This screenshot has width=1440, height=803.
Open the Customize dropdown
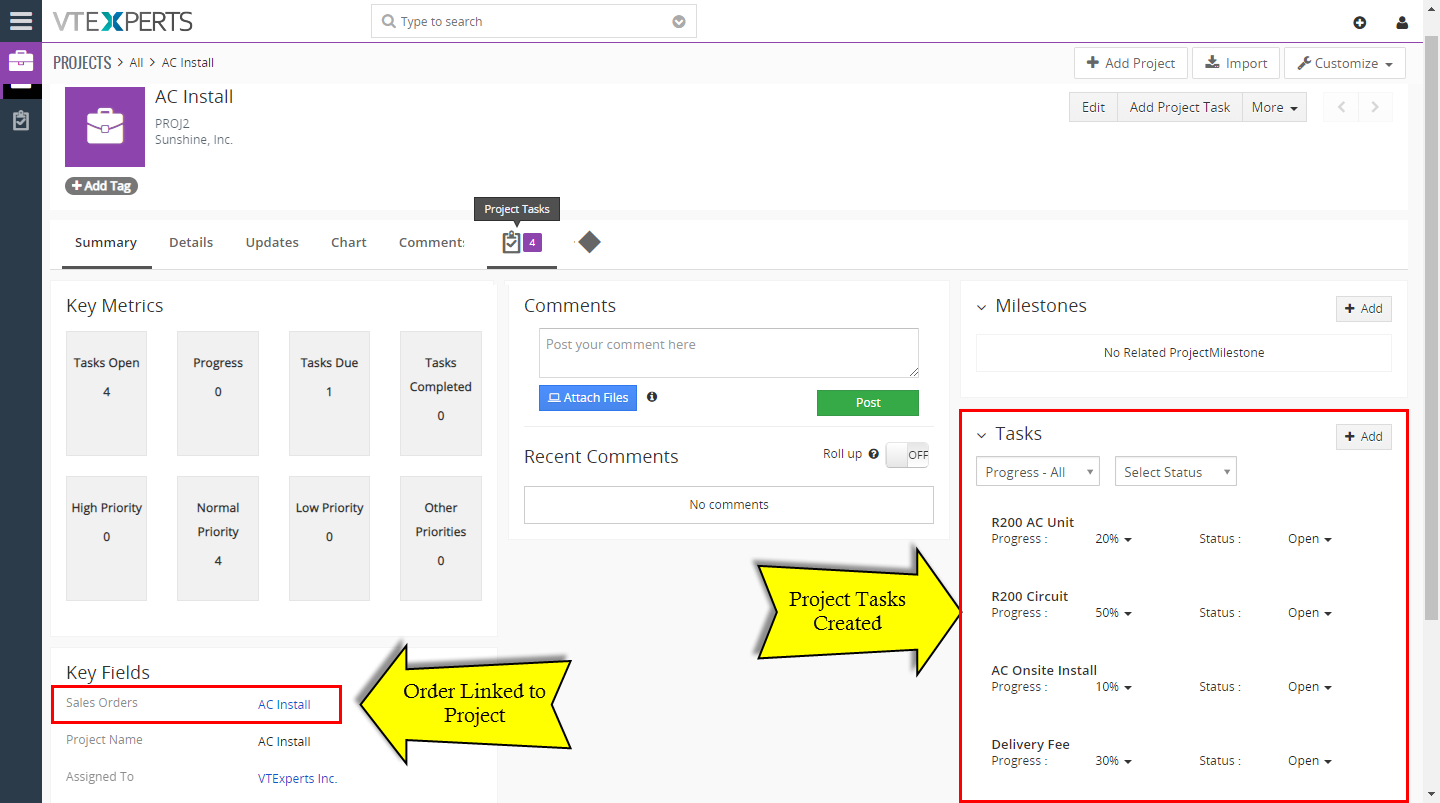click(1345, 63)
